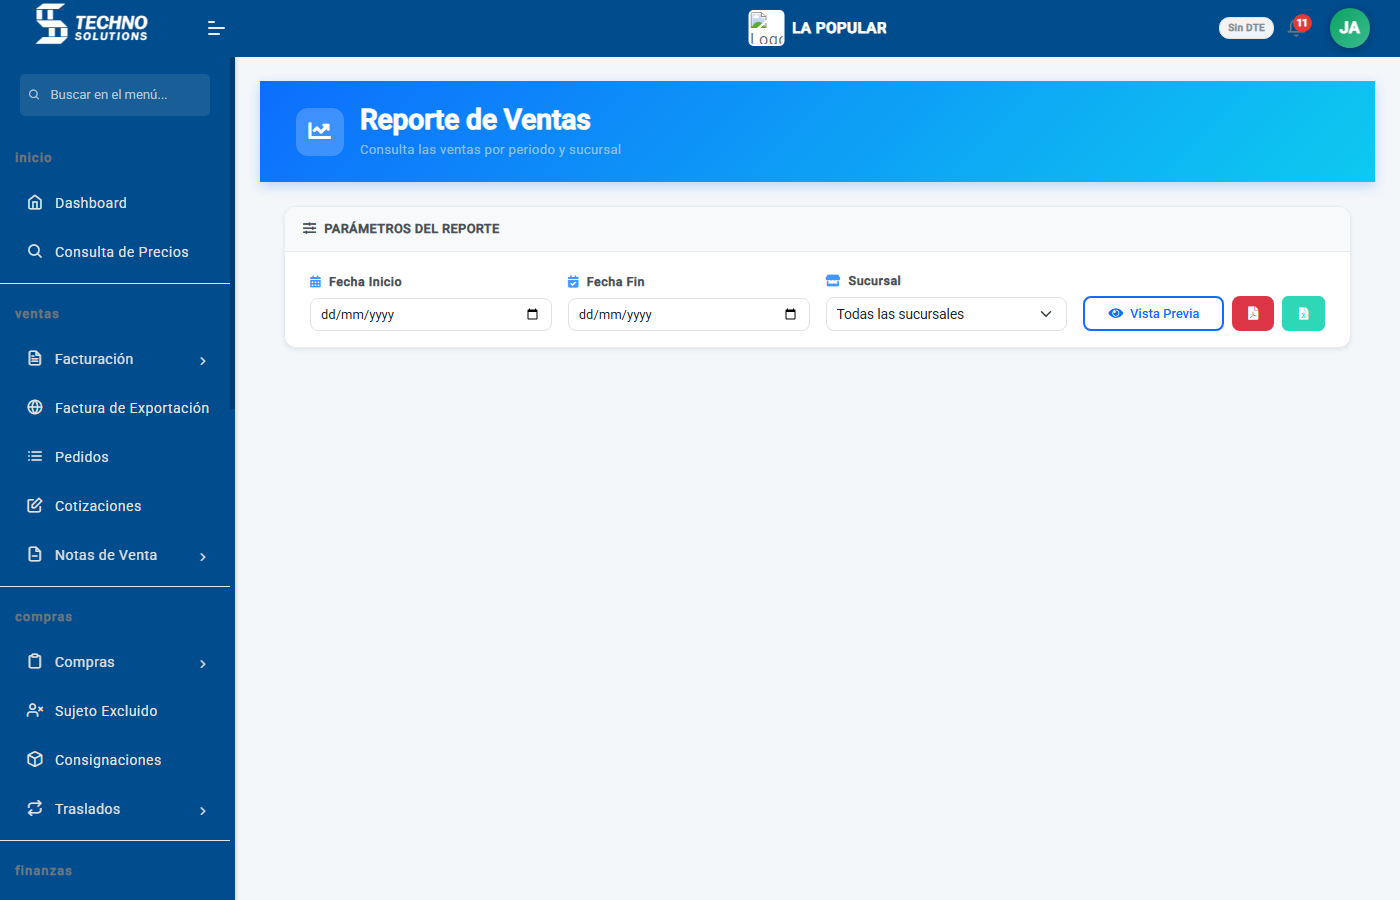Screen dimensions: 1400x900
Task: Click the list icon beside Pedidos
Action: (x=35, y=457)
